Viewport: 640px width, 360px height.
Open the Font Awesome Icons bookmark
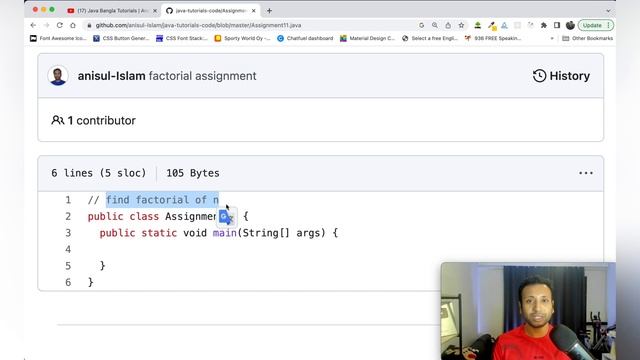coord(58,38)
